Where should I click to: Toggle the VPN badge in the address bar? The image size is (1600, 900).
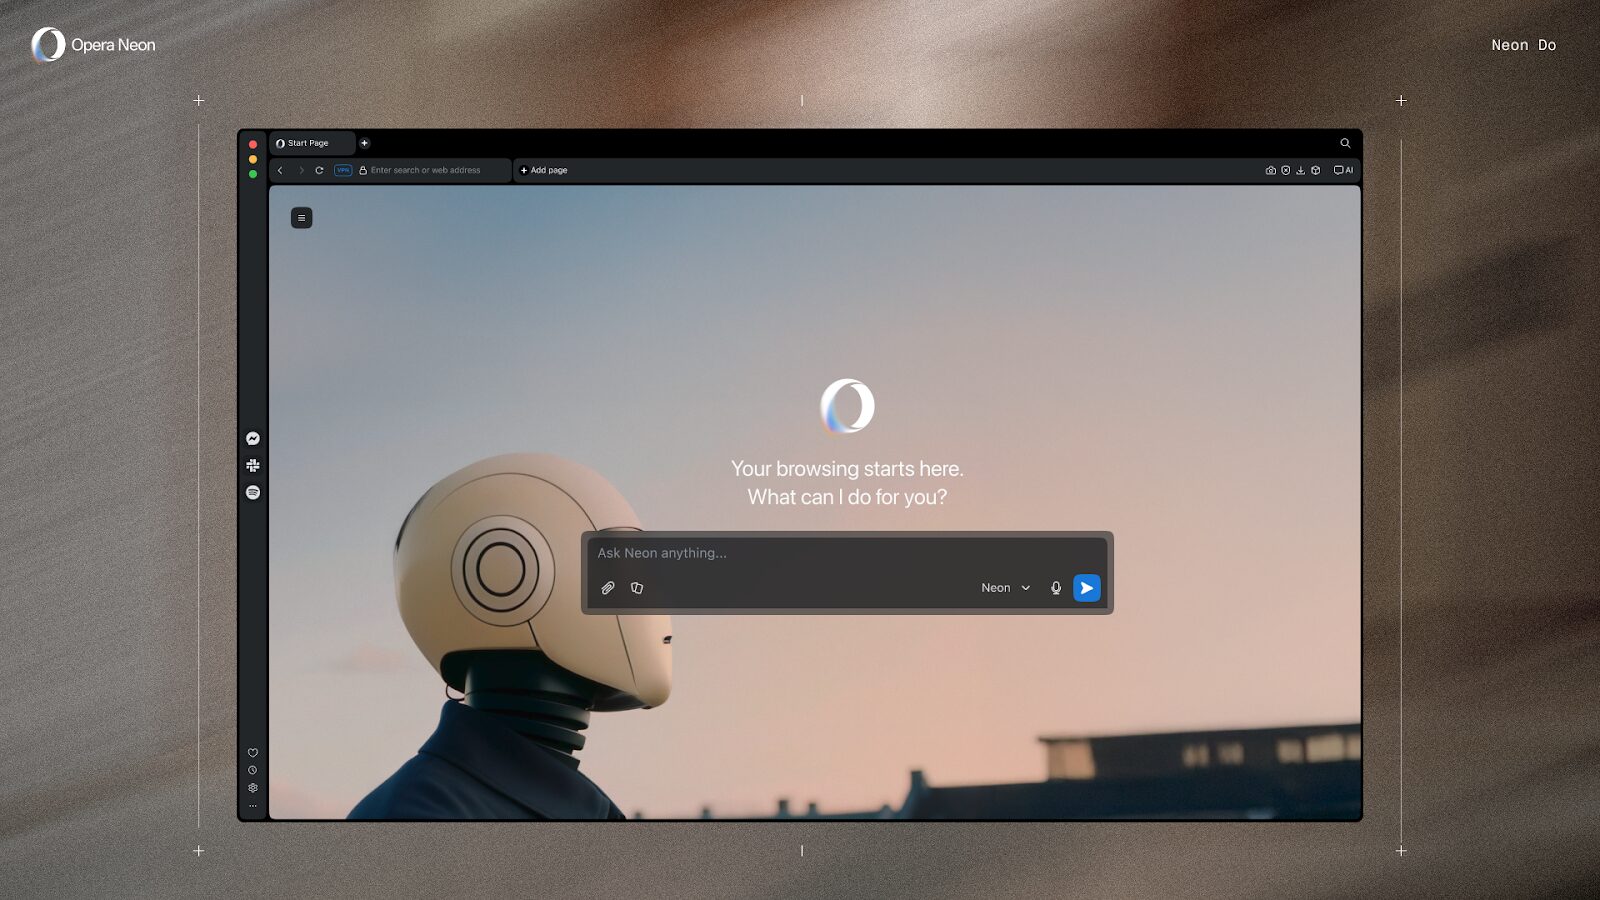tap(343, 171)
